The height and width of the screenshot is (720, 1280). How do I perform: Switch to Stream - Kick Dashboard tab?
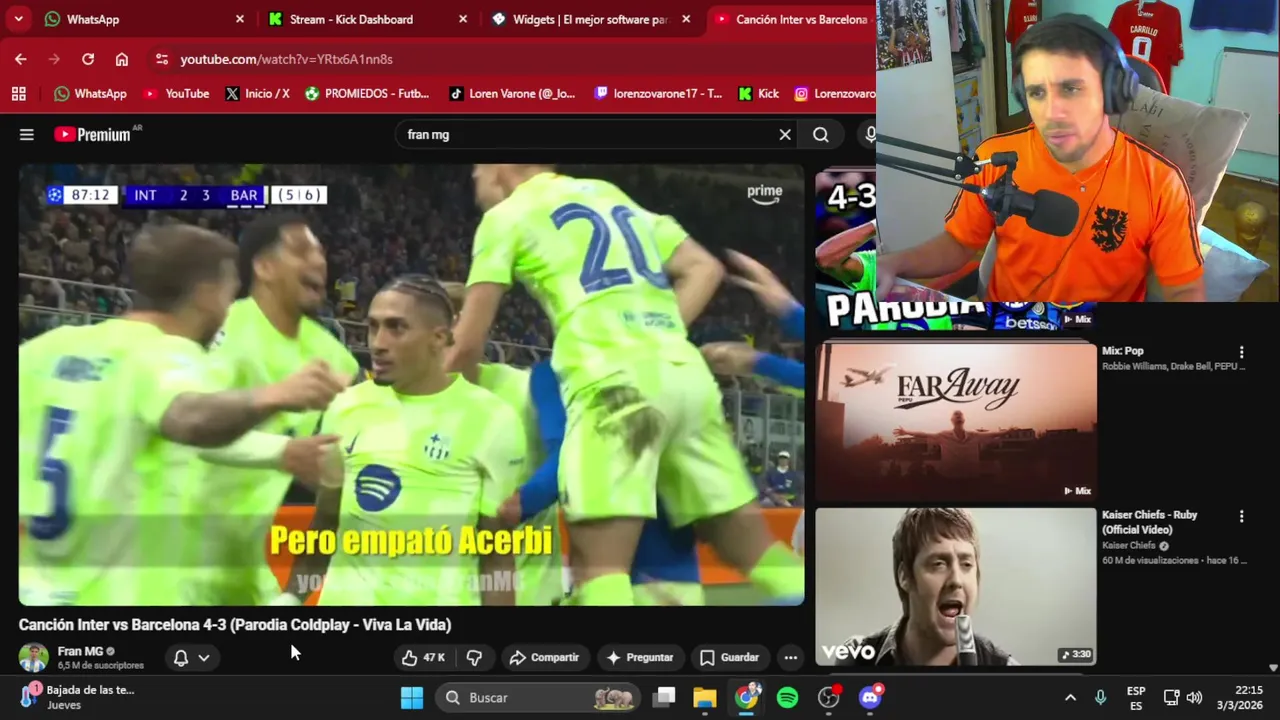tap(368, 19)
